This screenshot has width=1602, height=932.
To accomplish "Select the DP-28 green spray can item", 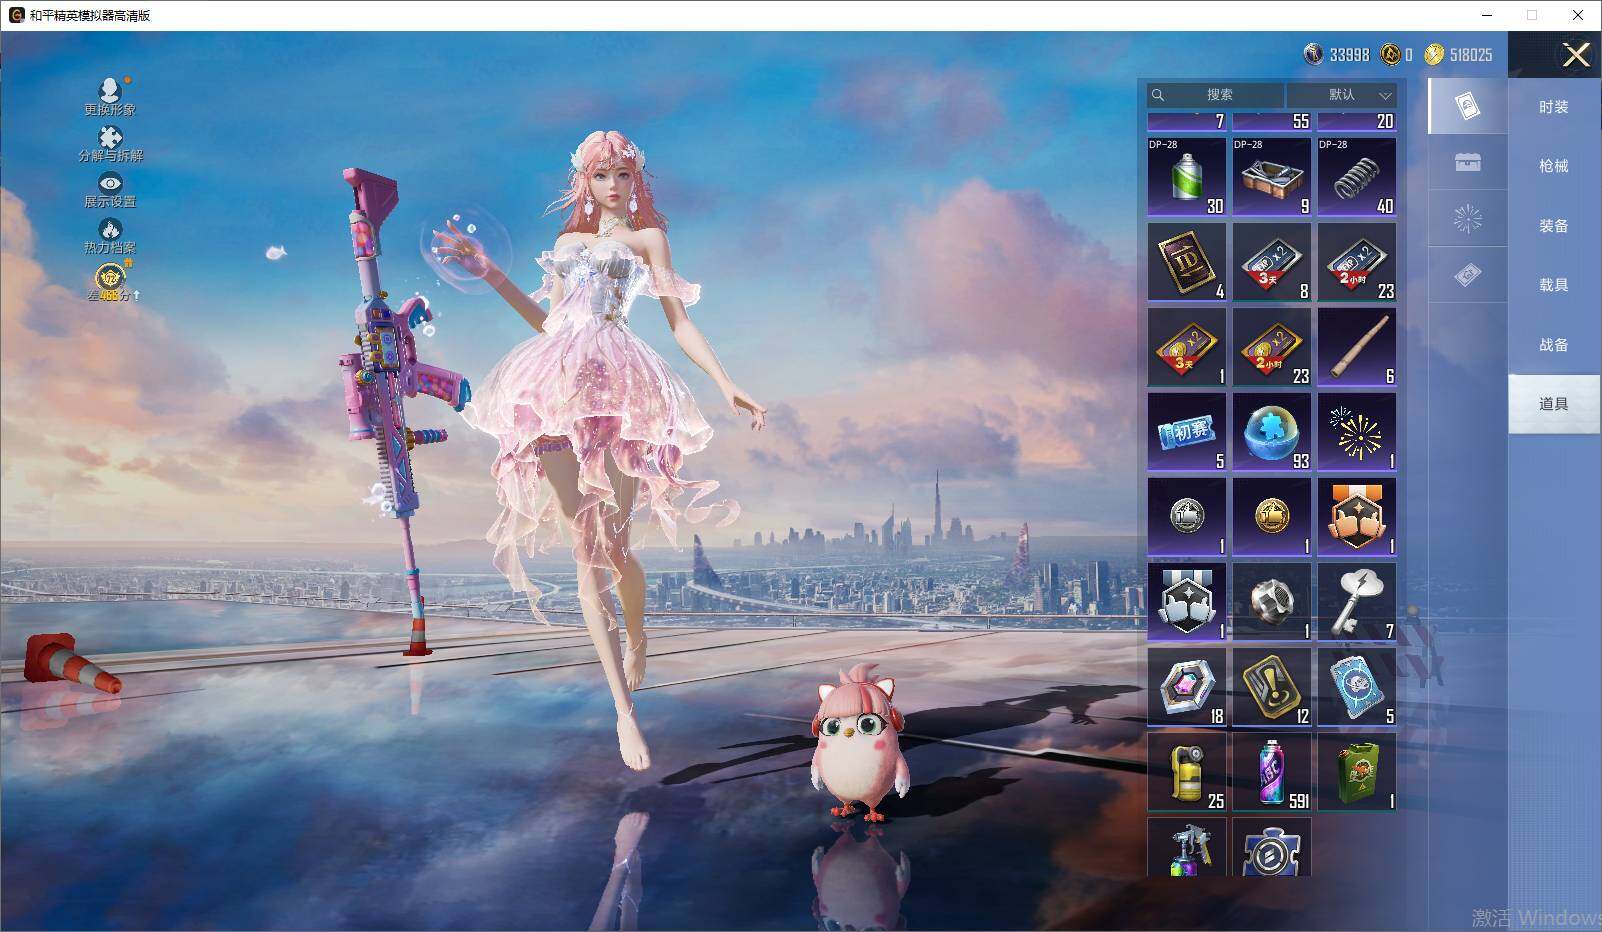I will point(1187,177).
